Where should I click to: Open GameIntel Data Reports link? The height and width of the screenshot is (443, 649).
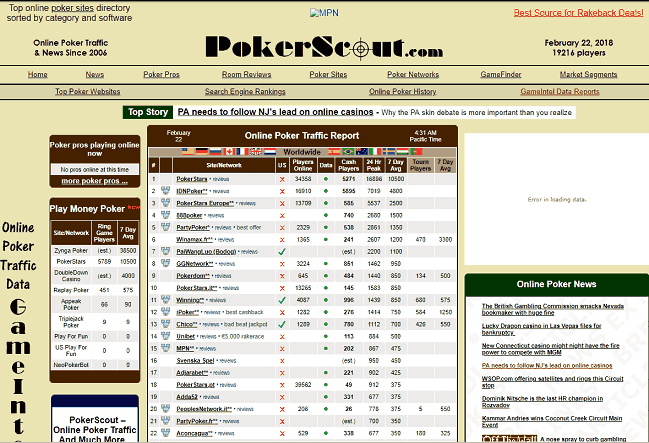[560, 91]
